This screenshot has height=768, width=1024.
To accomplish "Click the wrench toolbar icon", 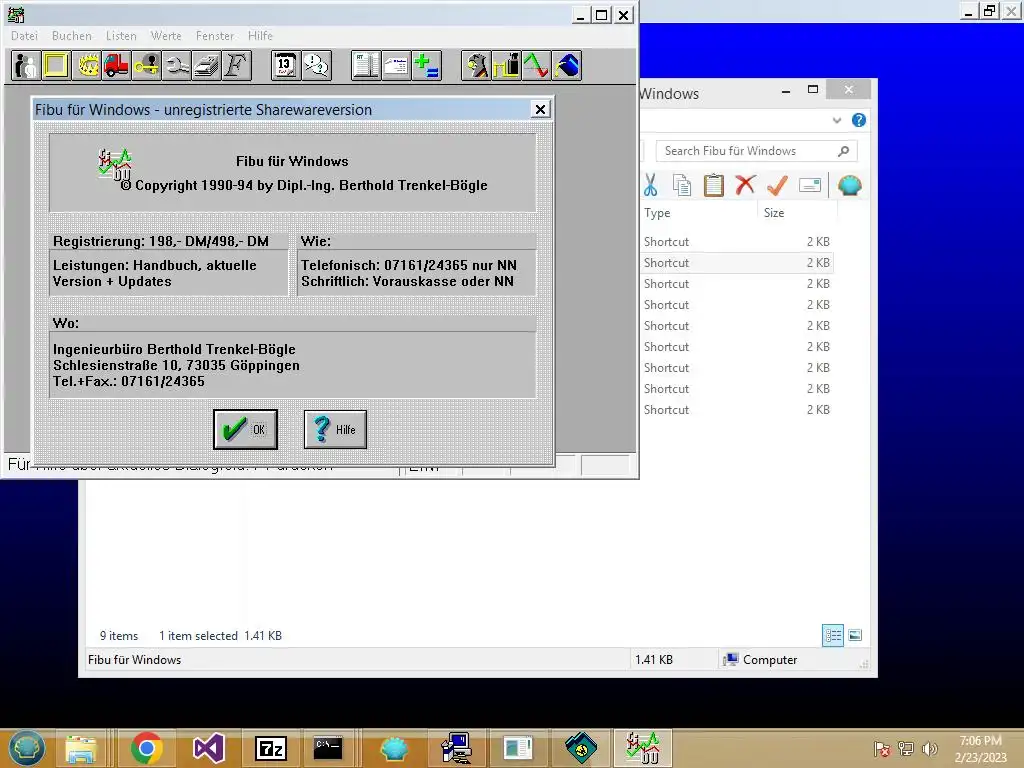I will [x=176, y=65].
